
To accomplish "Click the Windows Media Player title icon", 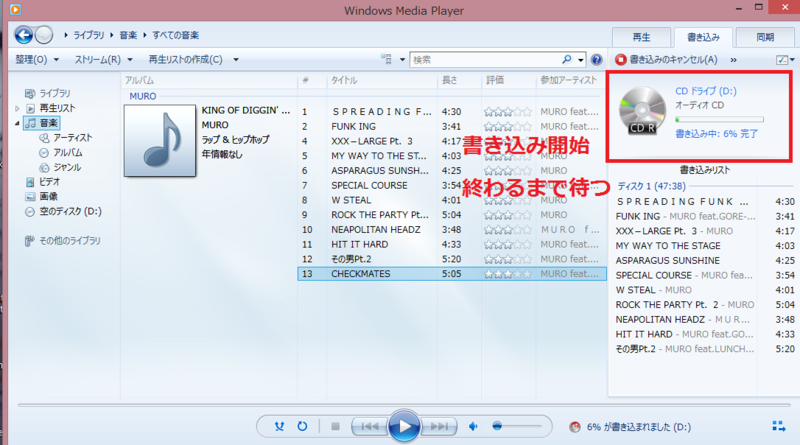I will 15,9.
